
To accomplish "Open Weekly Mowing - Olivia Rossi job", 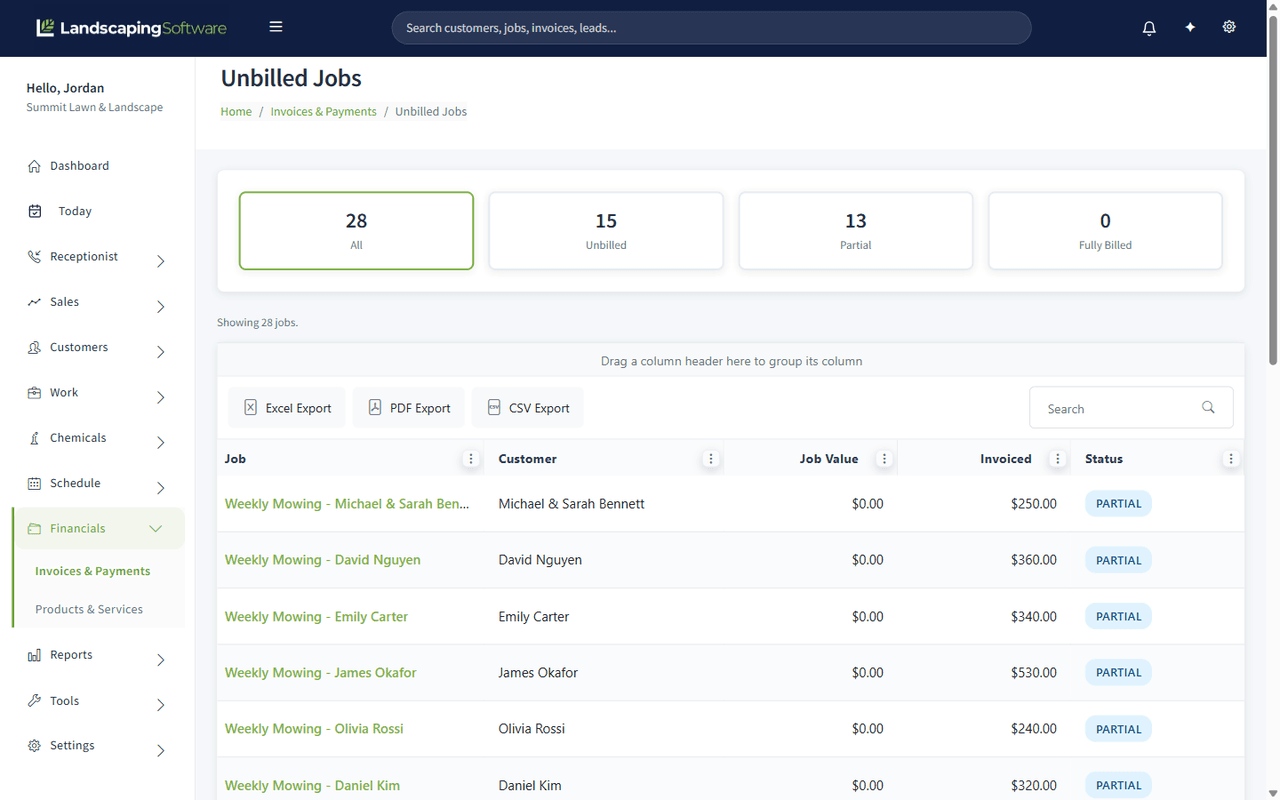I will (314, 729).
